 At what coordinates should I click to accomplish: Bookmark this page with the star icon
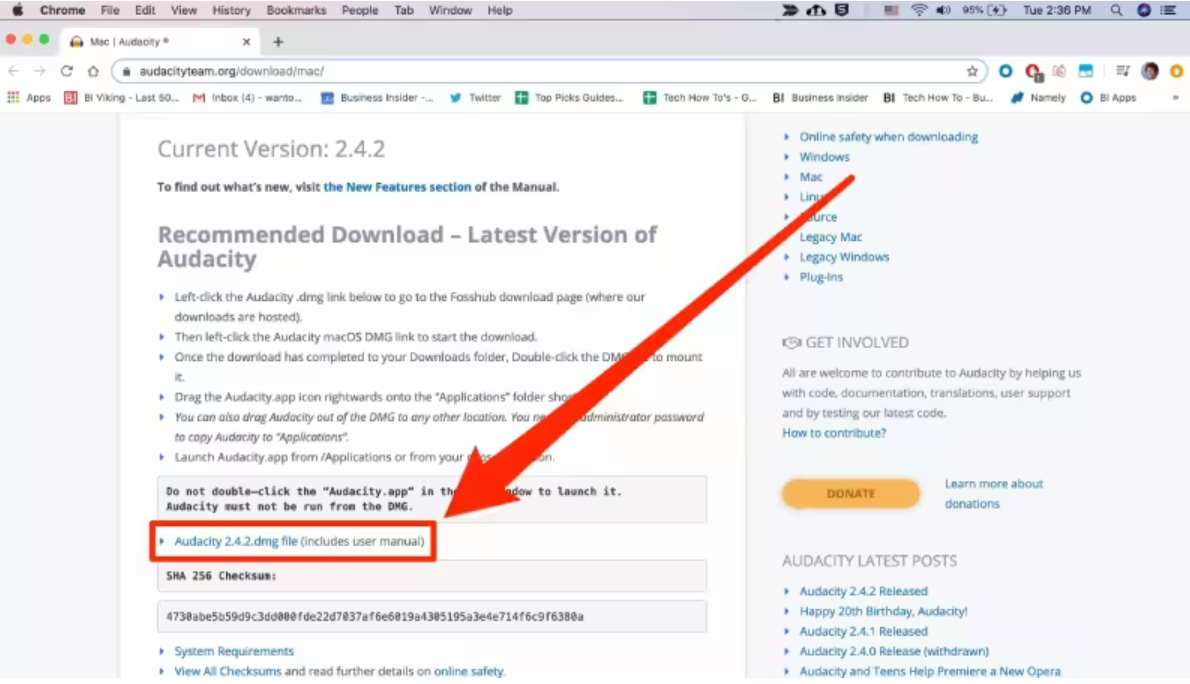click(972, 71)
